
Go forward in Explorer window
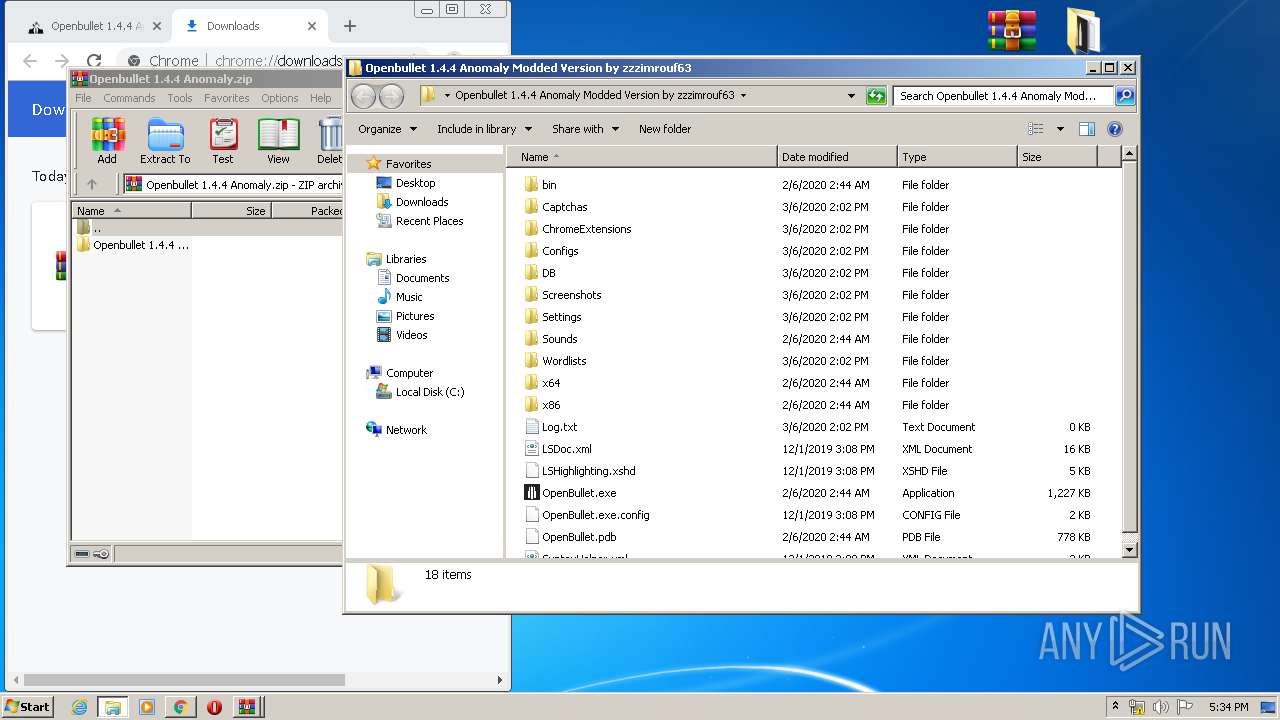coord(392,96)
